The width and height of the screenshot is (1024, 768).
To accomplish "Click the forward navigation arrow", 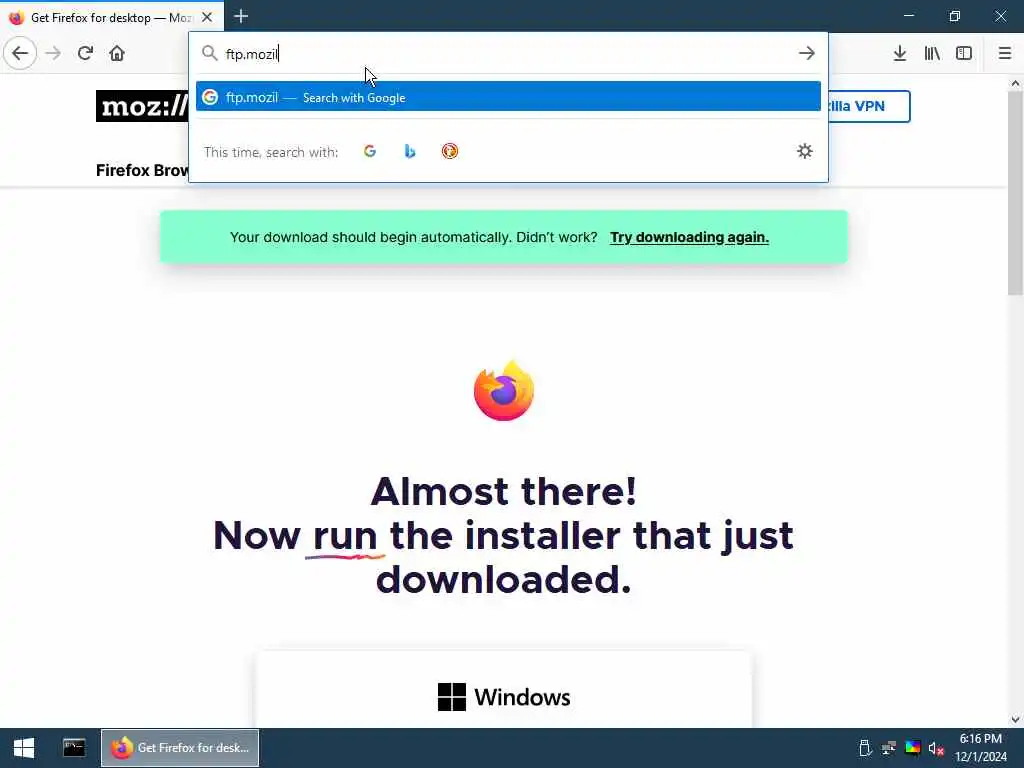I will point(54,53).
